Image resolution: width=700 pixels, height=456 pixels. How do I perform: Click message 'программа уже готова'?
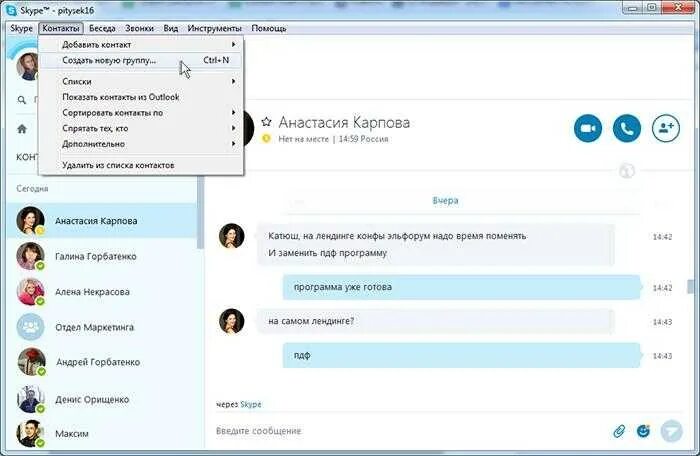click(462, 287)
